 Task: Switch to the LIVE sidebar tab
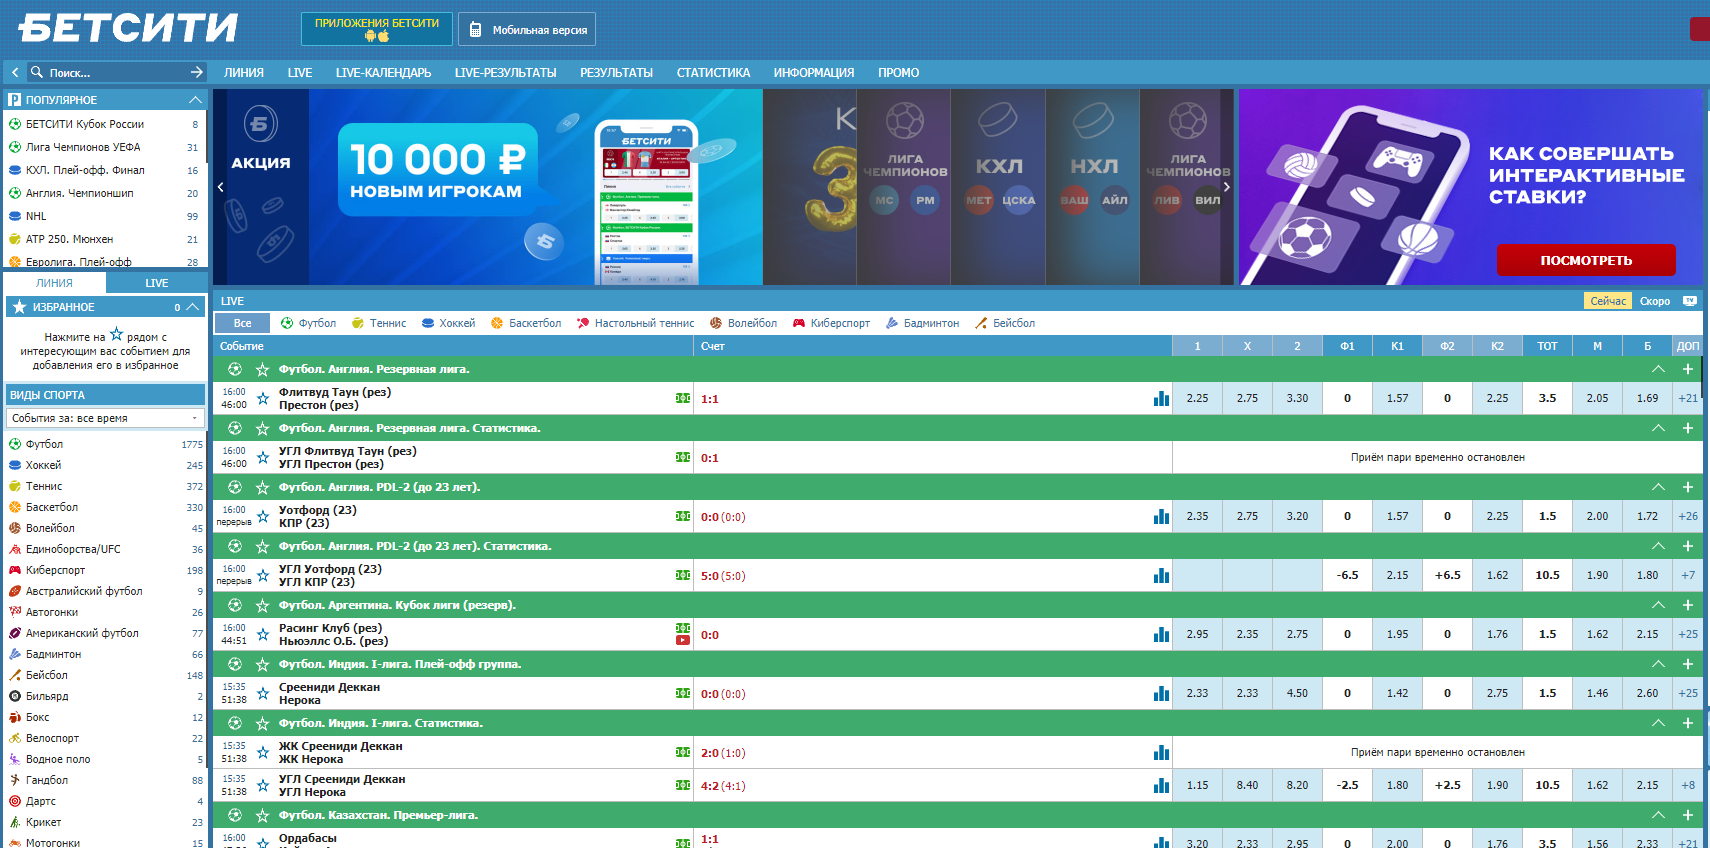coord(157,283)
